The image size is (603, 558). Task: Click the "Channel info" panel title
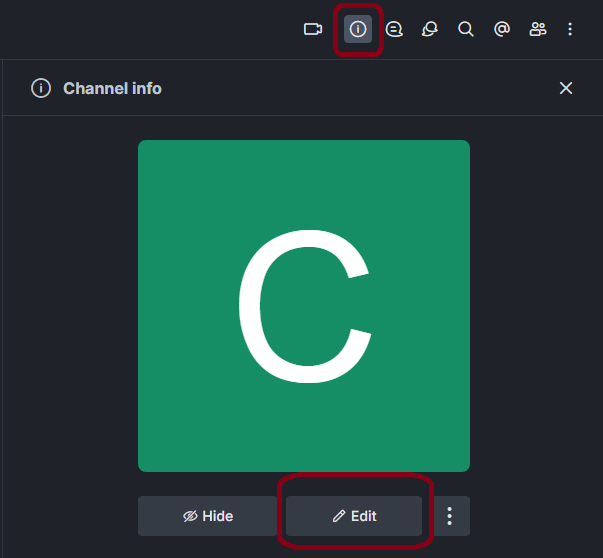[112, 88]
